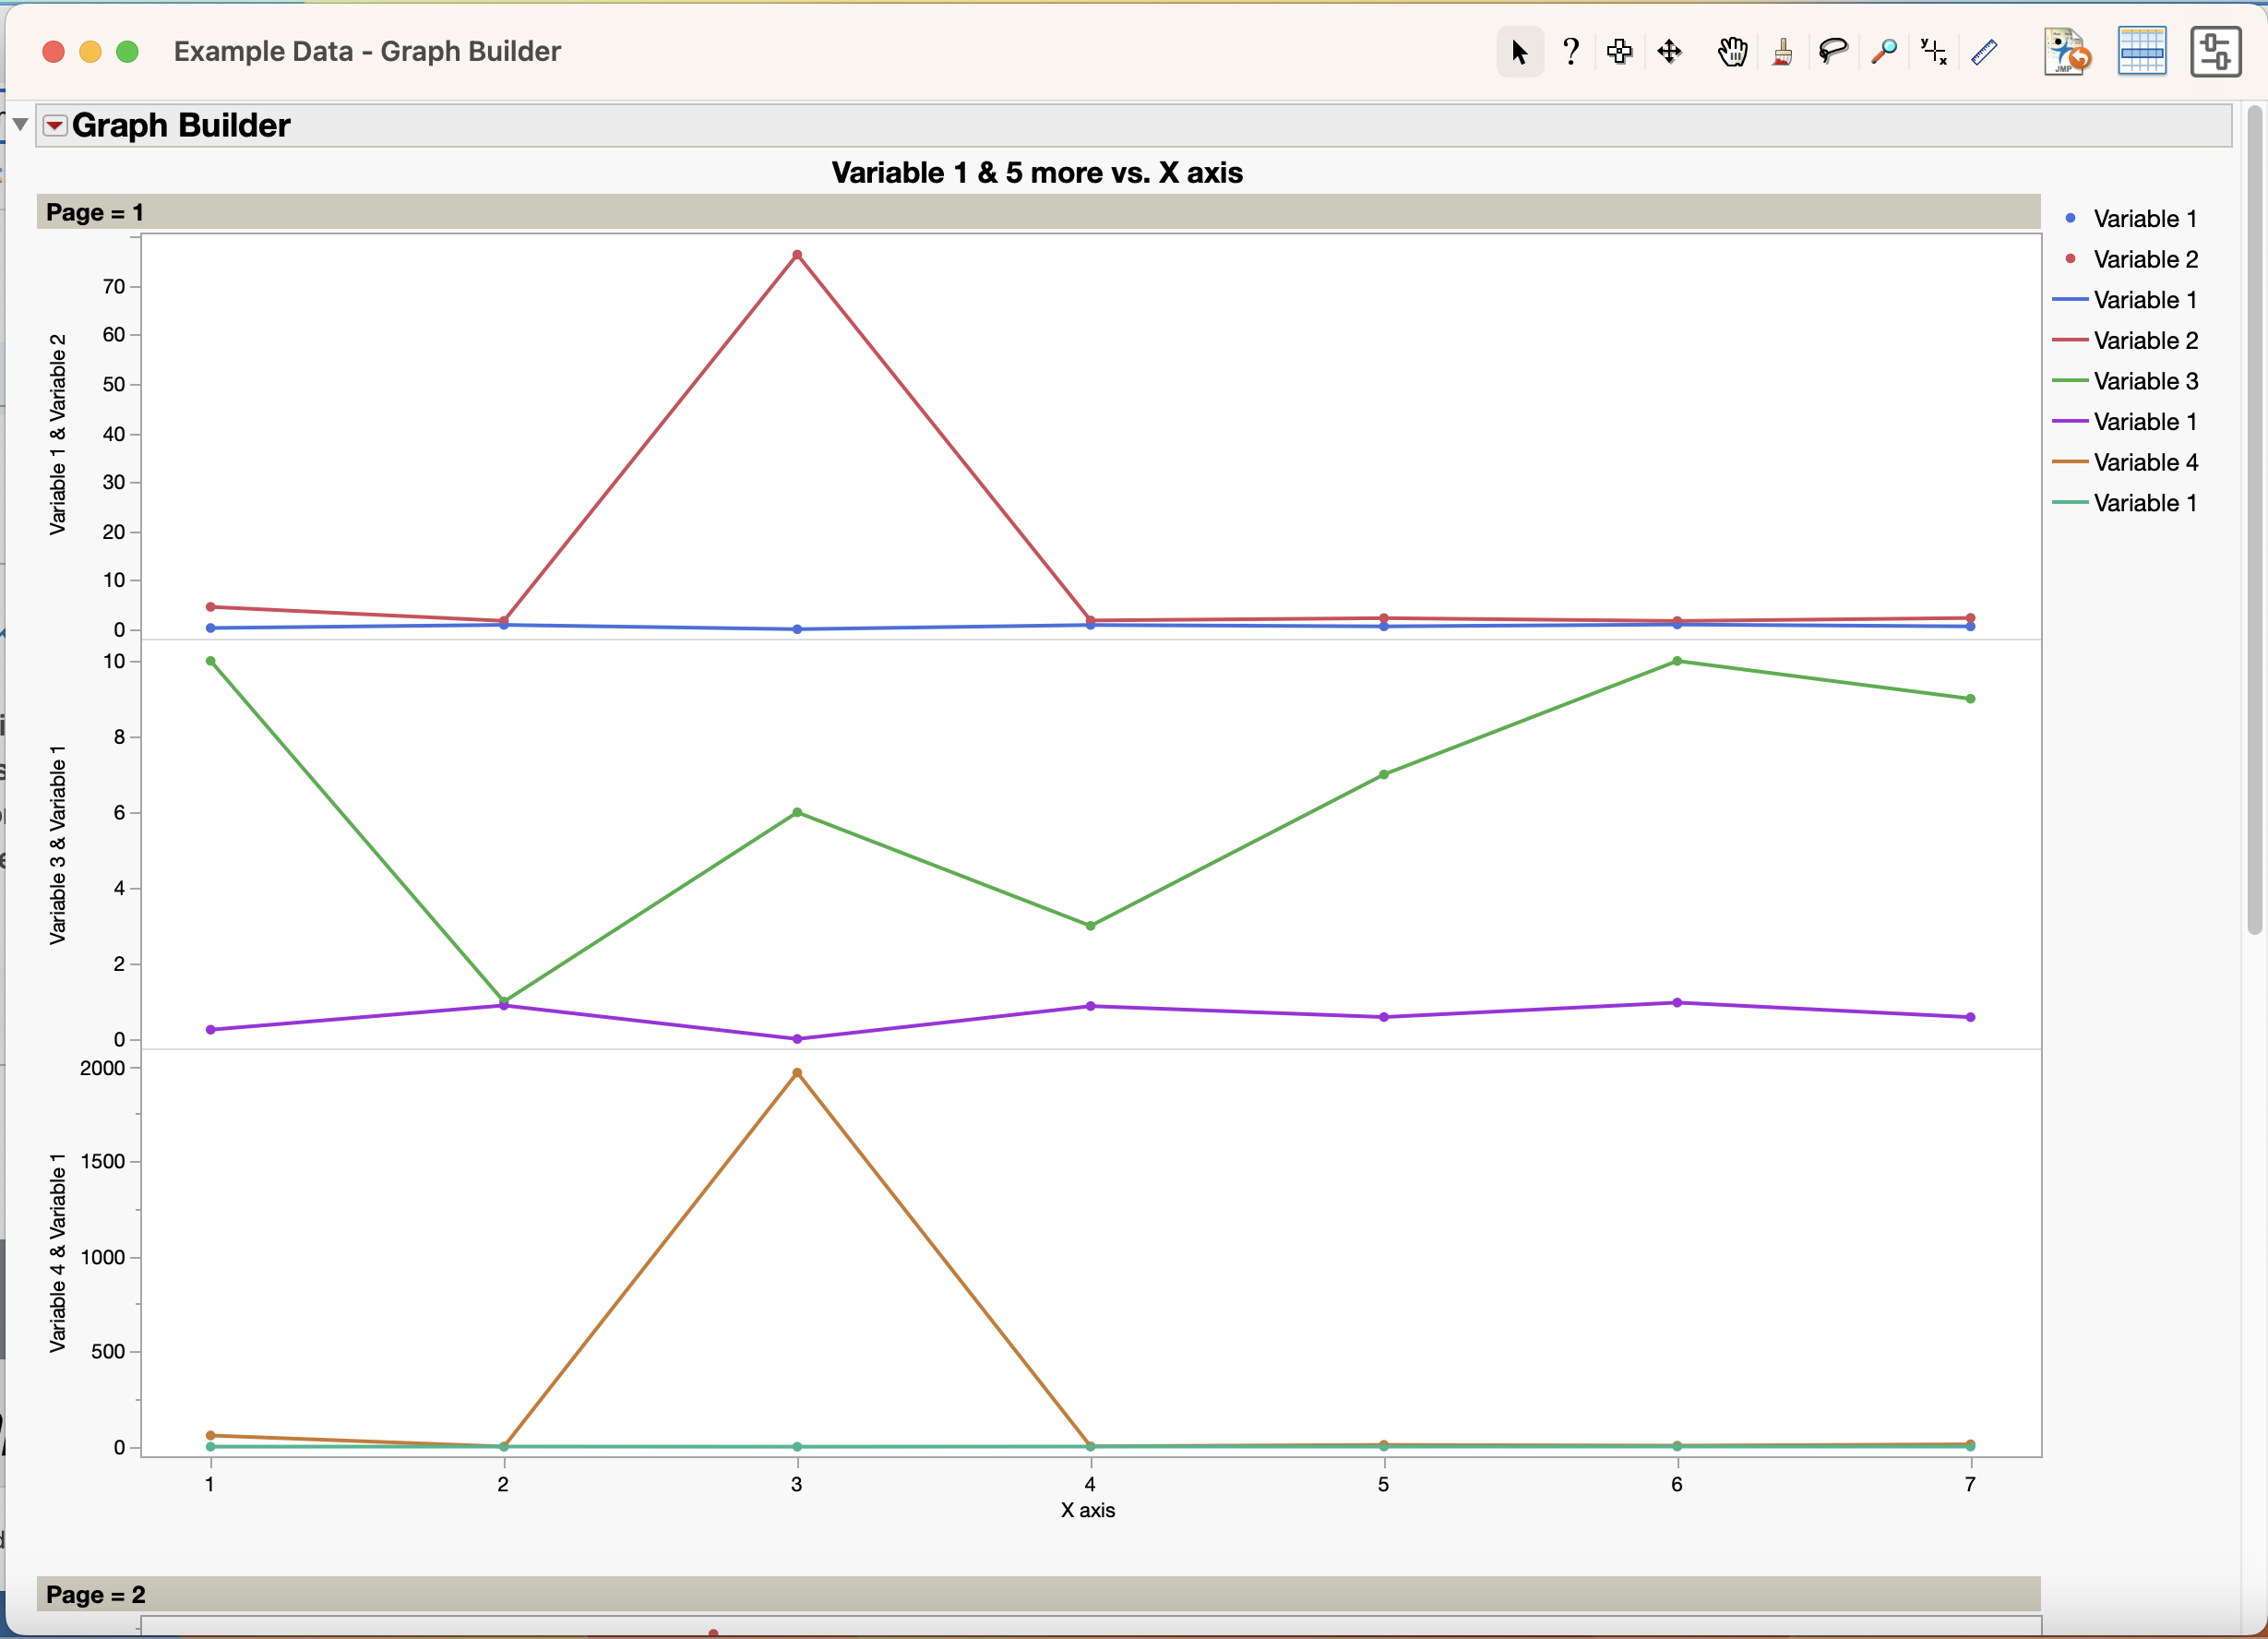Choose the Selection plus tool
The width and height of the screenshot is (2268, 1639).
(1619, 51)
